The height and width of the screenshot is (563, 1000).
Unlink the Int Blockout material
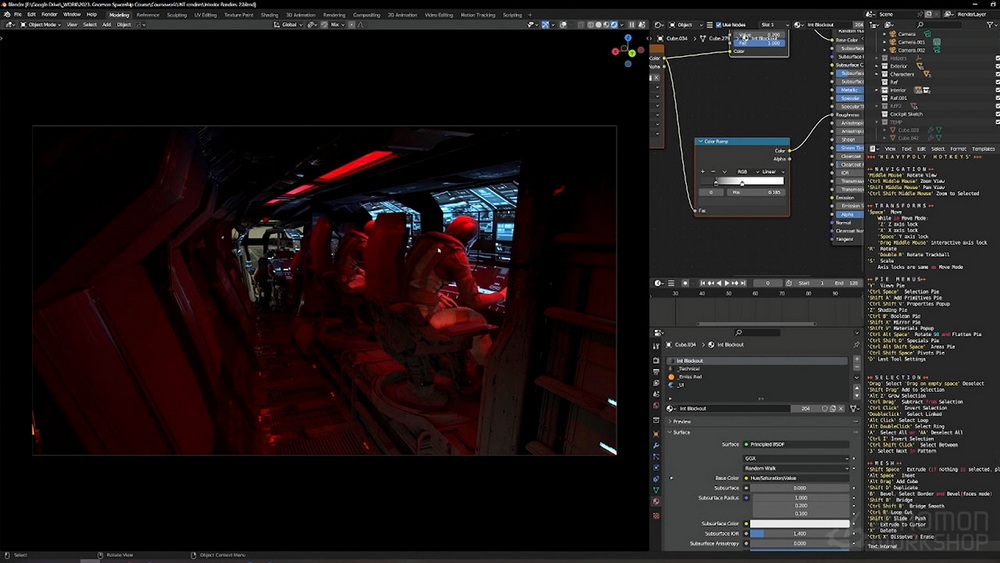[841, 409]
